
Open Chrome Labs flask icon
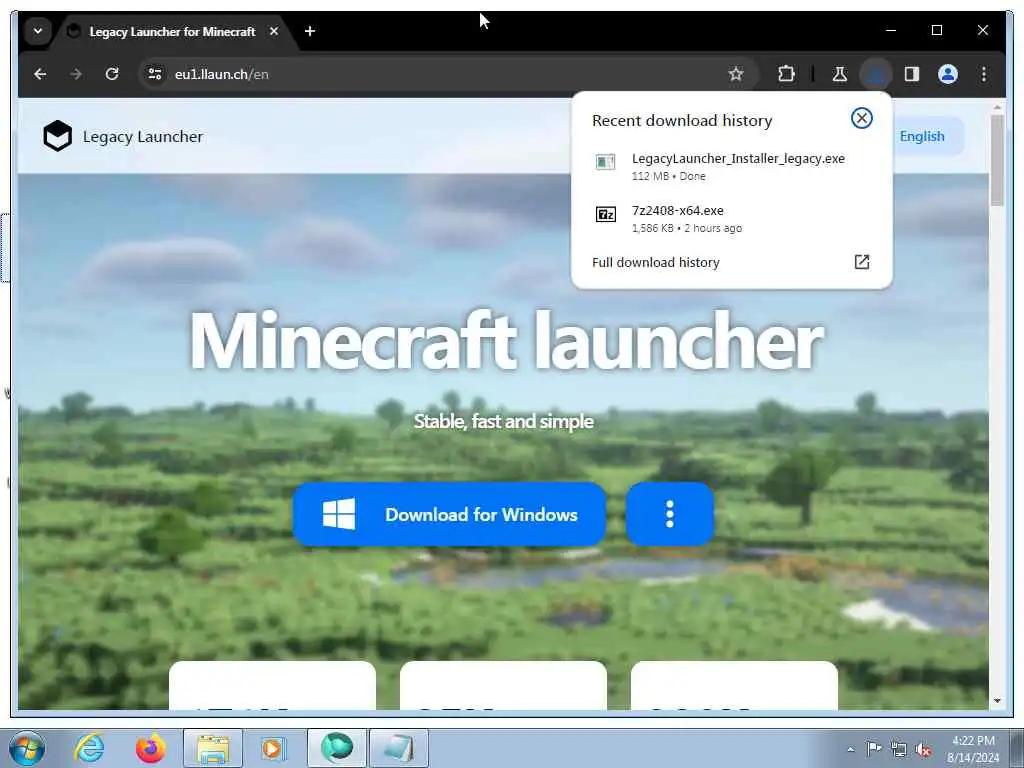840,74
